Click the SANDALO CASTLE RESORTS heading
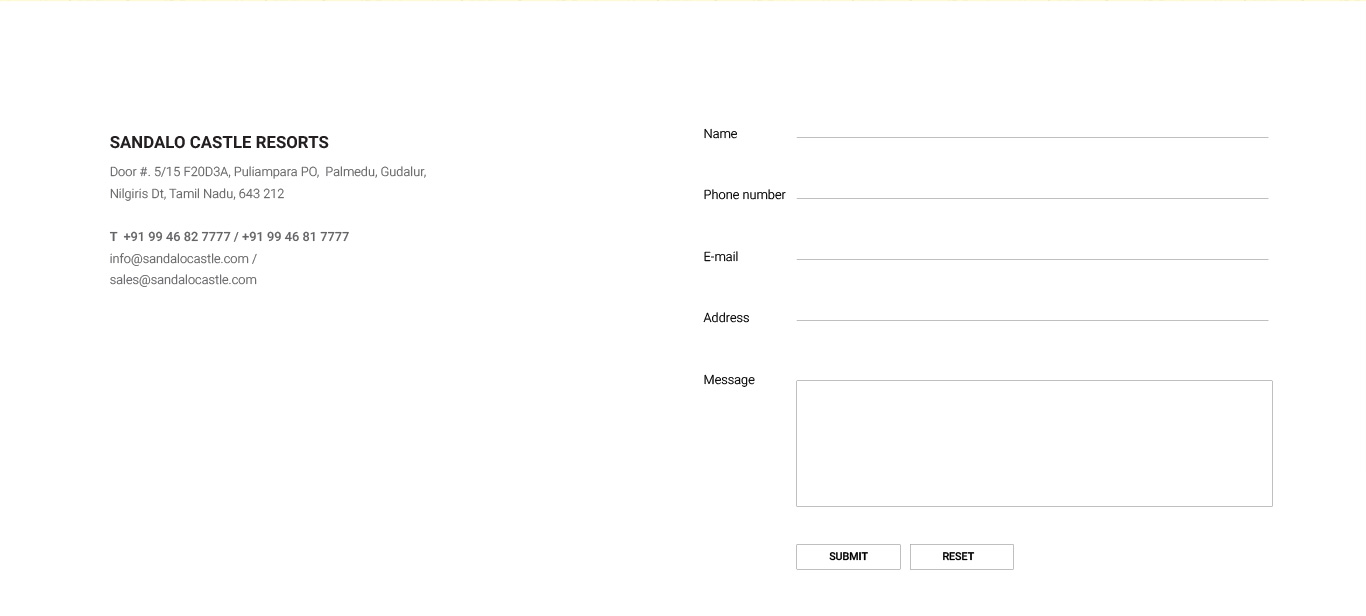Screen dimensions: 1366x616 coord(219,143)
